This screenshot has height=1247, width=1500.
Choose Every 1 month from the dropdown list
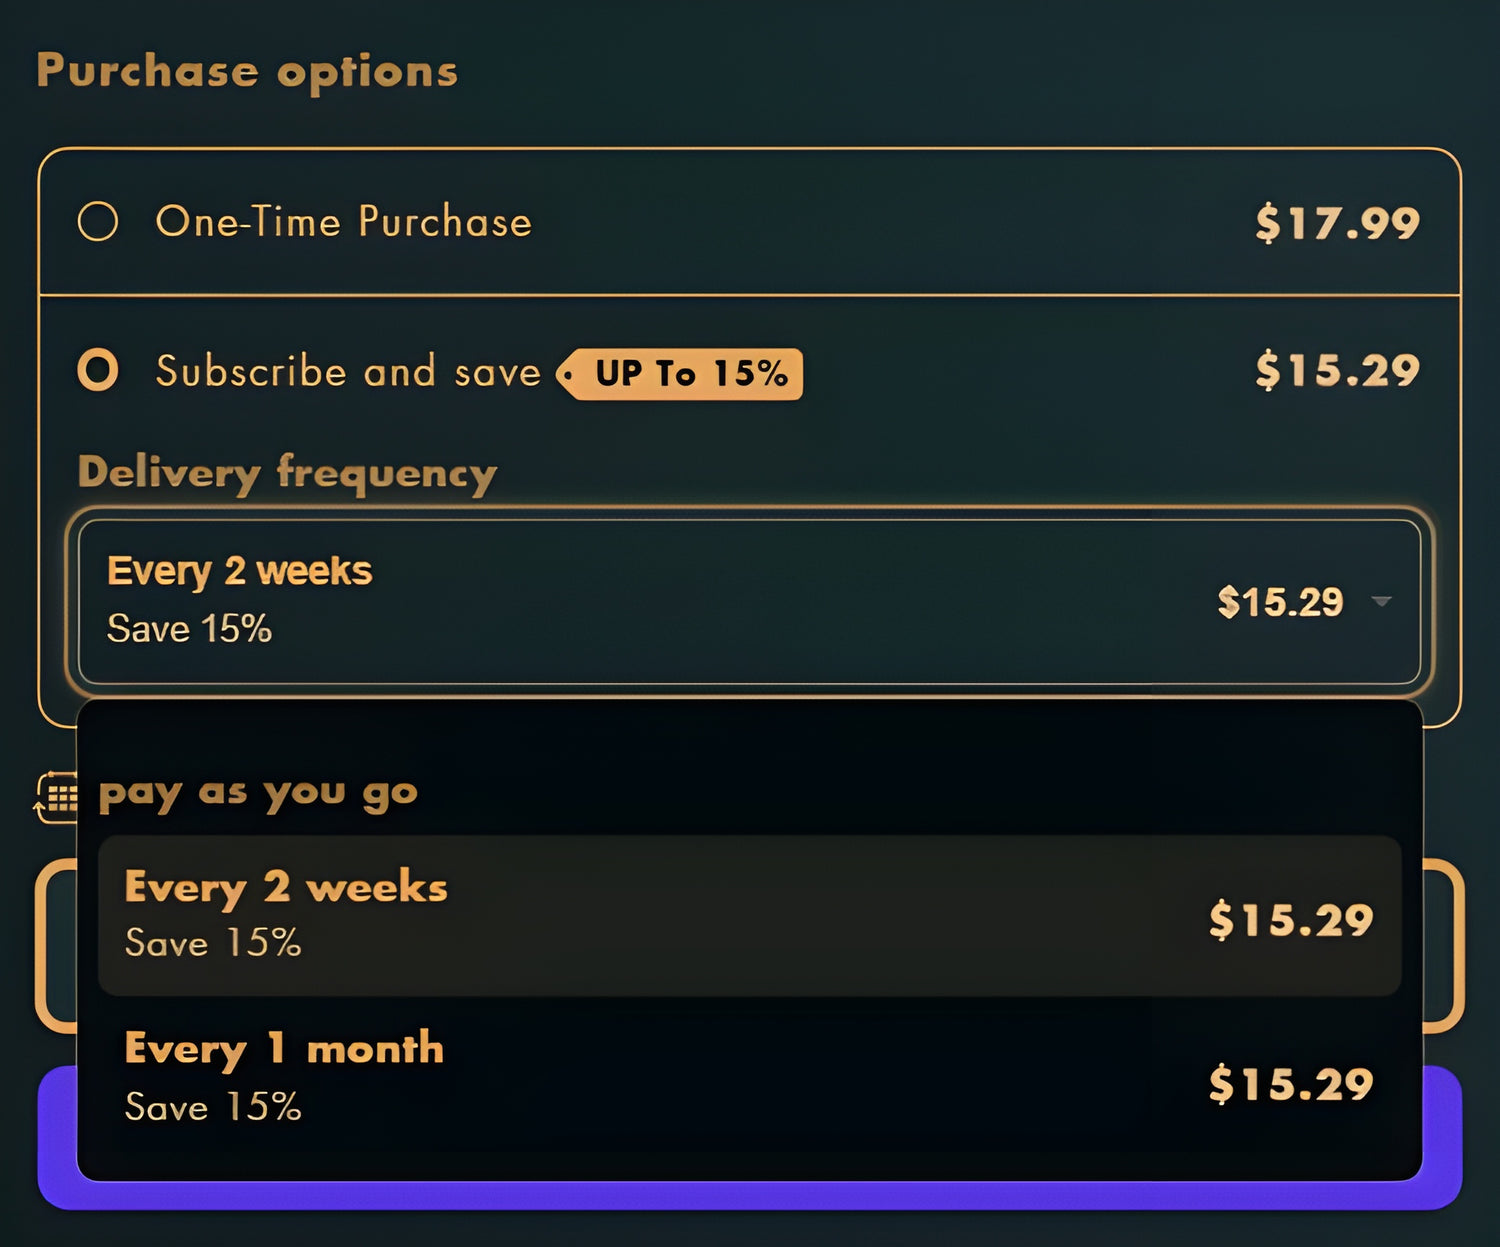[x=748, y=1077]
